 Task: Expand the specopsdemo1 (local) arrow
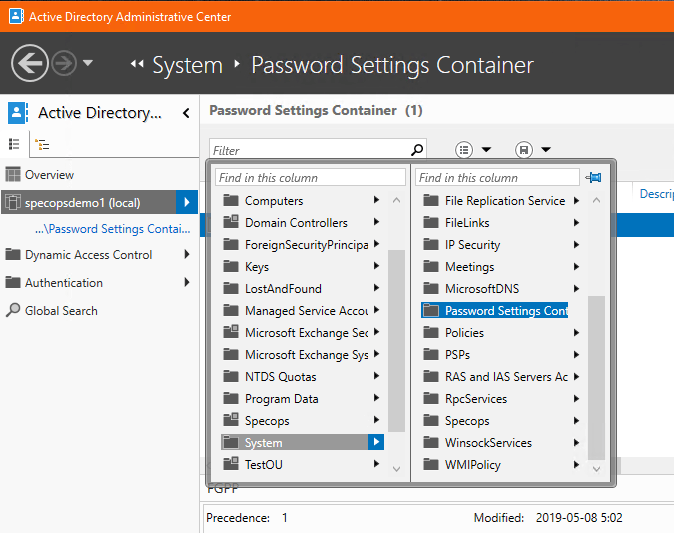pyautogui.click(x=187, y=202)
